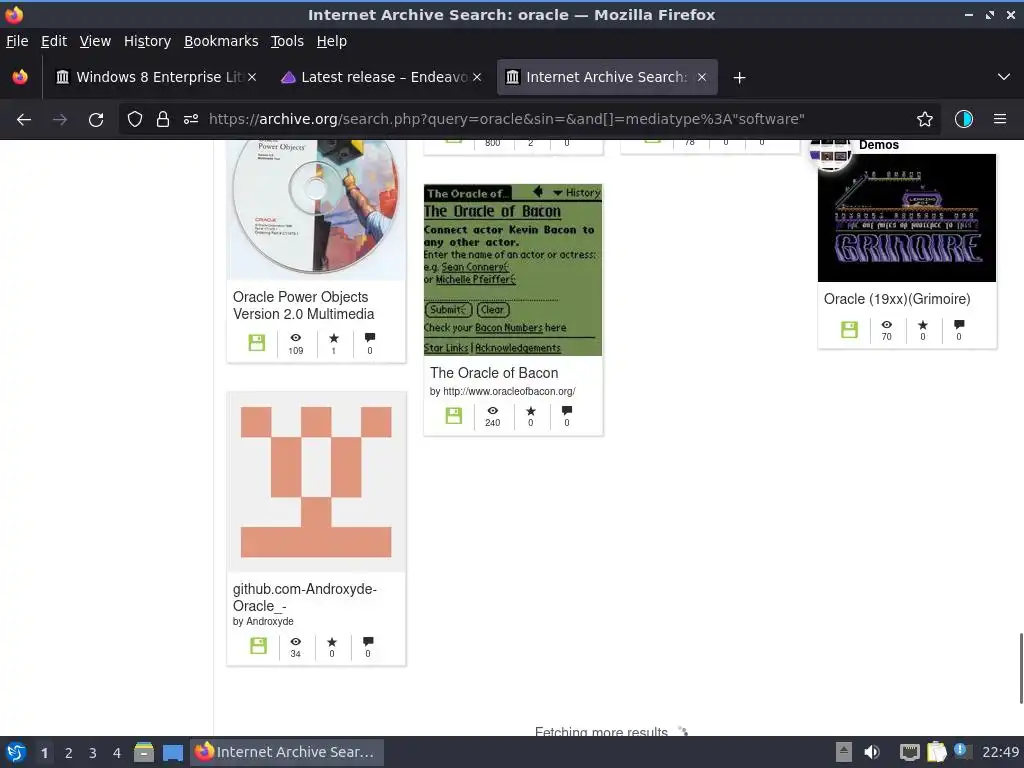Switch to virtual desktop 2
Viewport: 1024px width, 768px height.
tap(69, 753)
